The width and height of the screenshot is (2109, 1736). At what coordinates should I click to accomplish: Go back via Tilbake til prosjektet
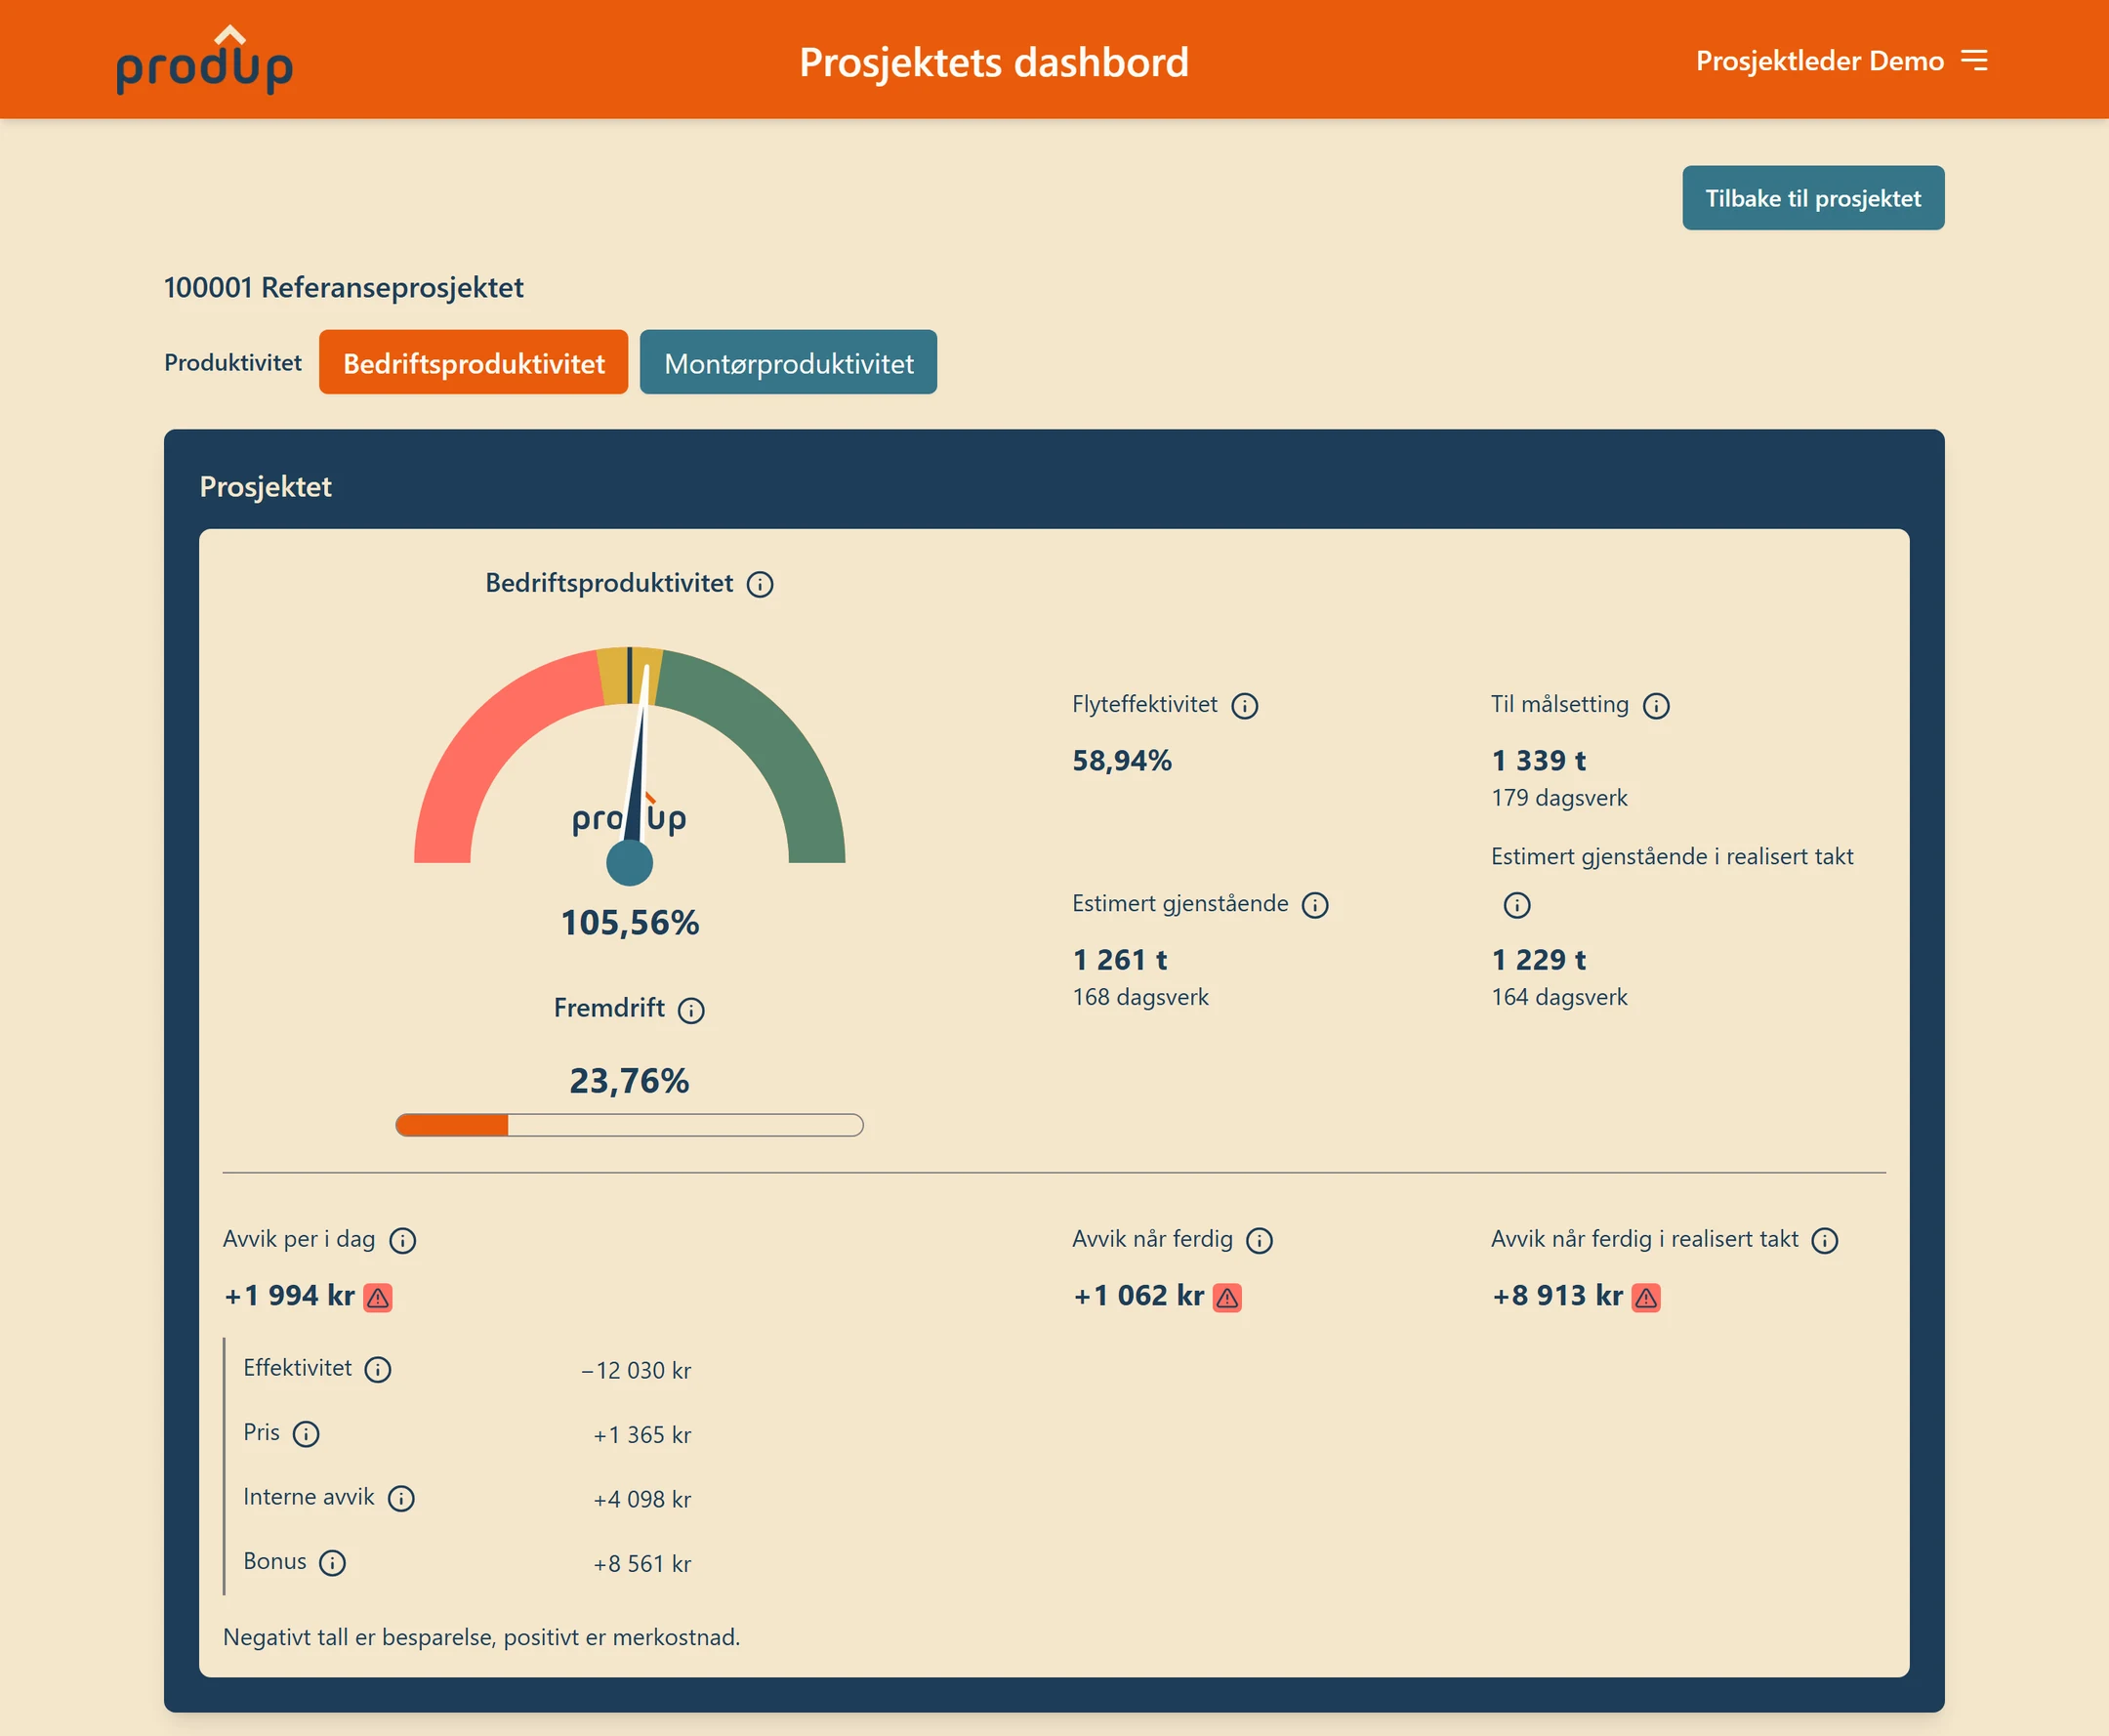1813,198
